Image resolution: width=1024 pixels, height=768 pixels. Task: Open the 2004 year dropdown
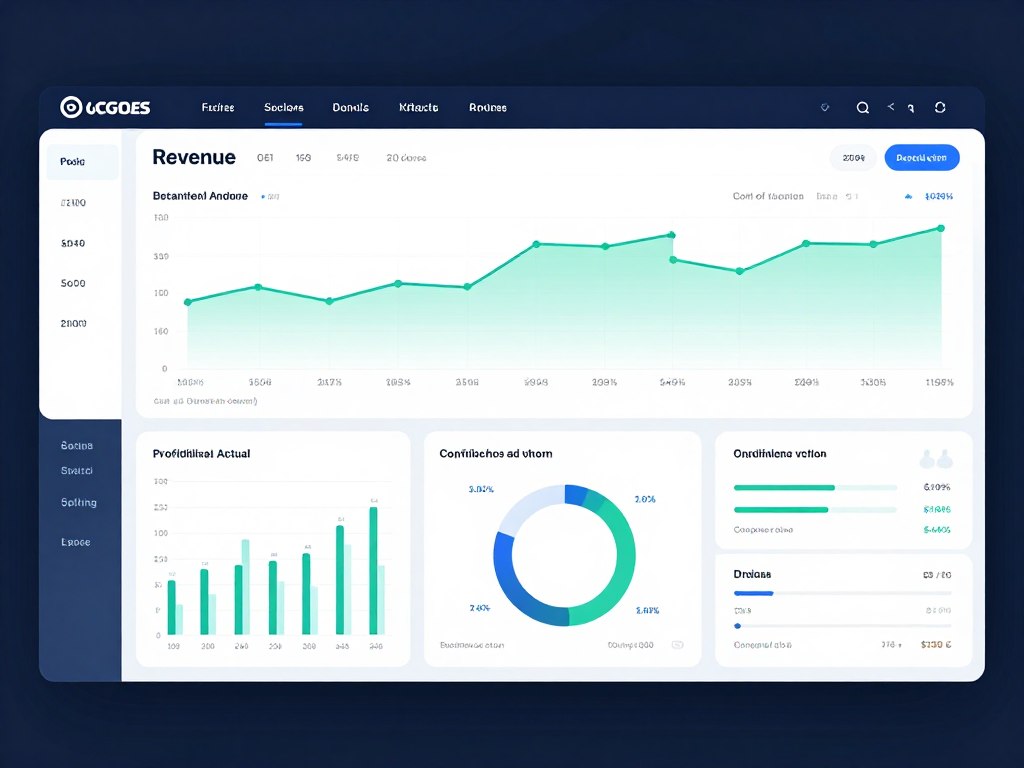852,157
